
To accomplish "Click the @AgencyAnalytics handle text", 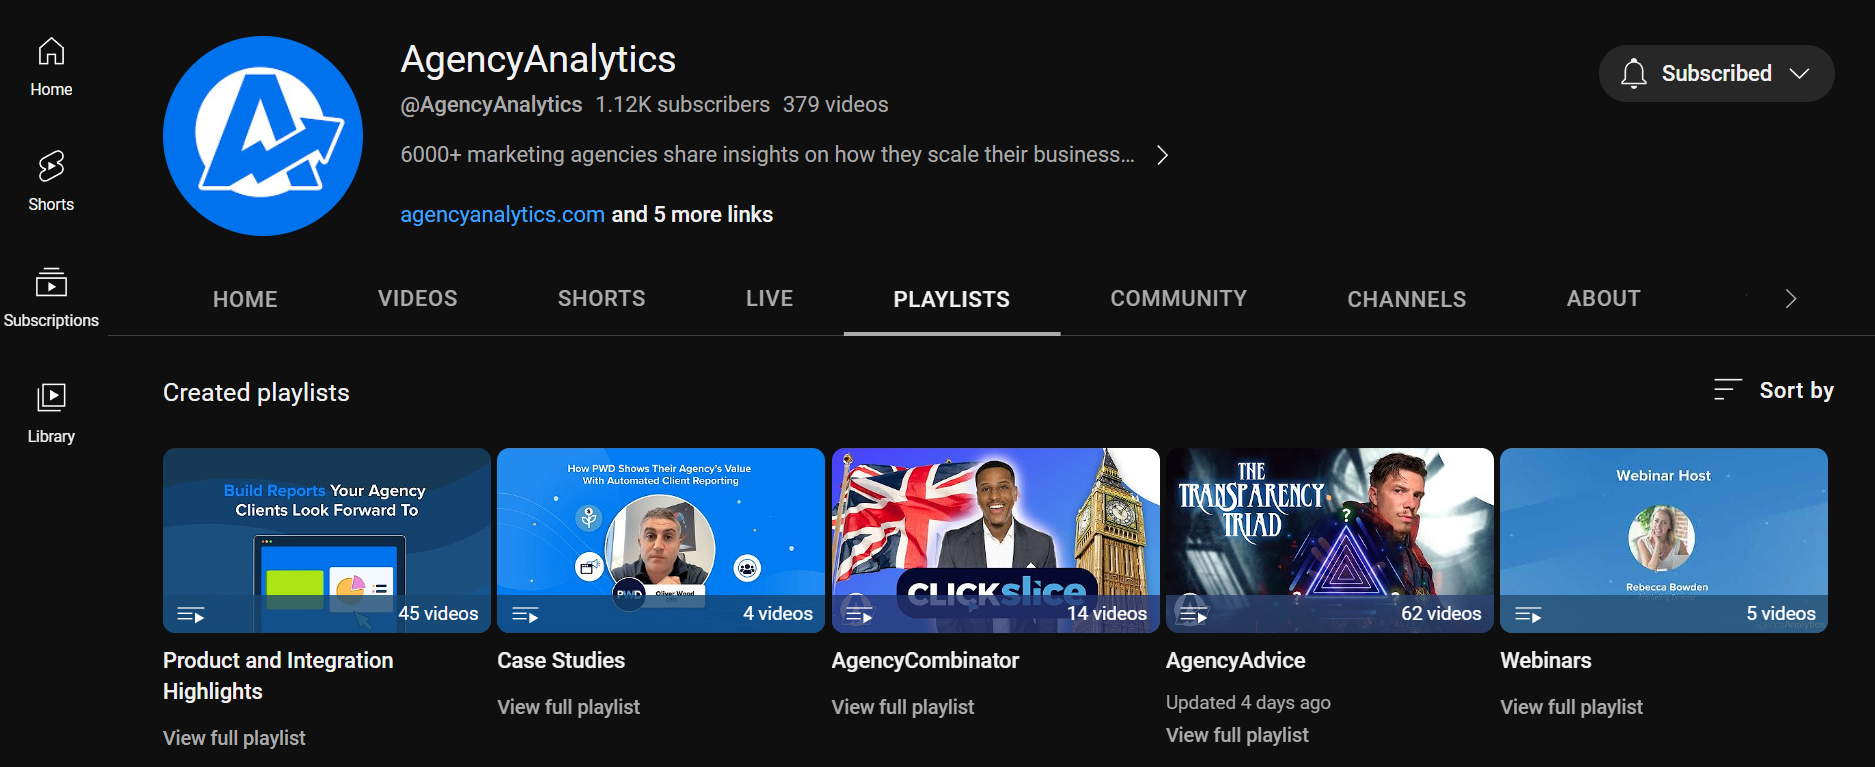I will [x=491, y=105].
